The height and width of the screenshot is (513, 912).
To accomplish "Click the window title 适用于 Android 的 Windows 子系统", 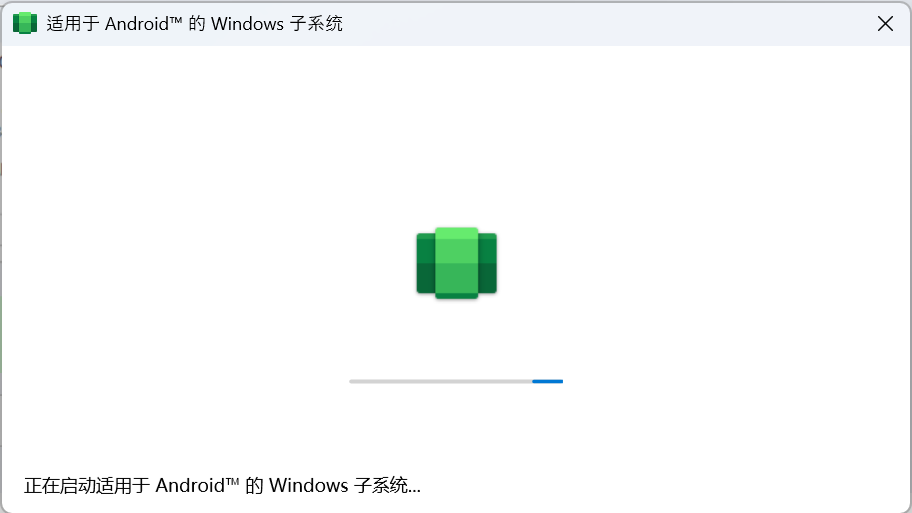I will coord(194,23).
